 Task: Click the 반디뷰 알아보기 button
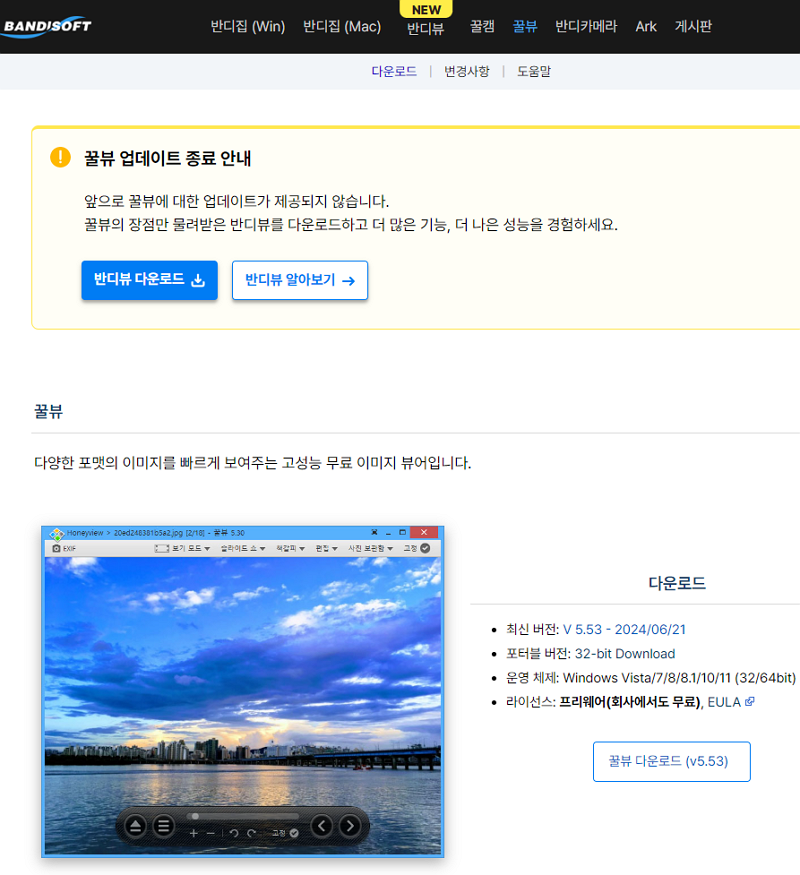pyautogui.click(x=300, y=280)
